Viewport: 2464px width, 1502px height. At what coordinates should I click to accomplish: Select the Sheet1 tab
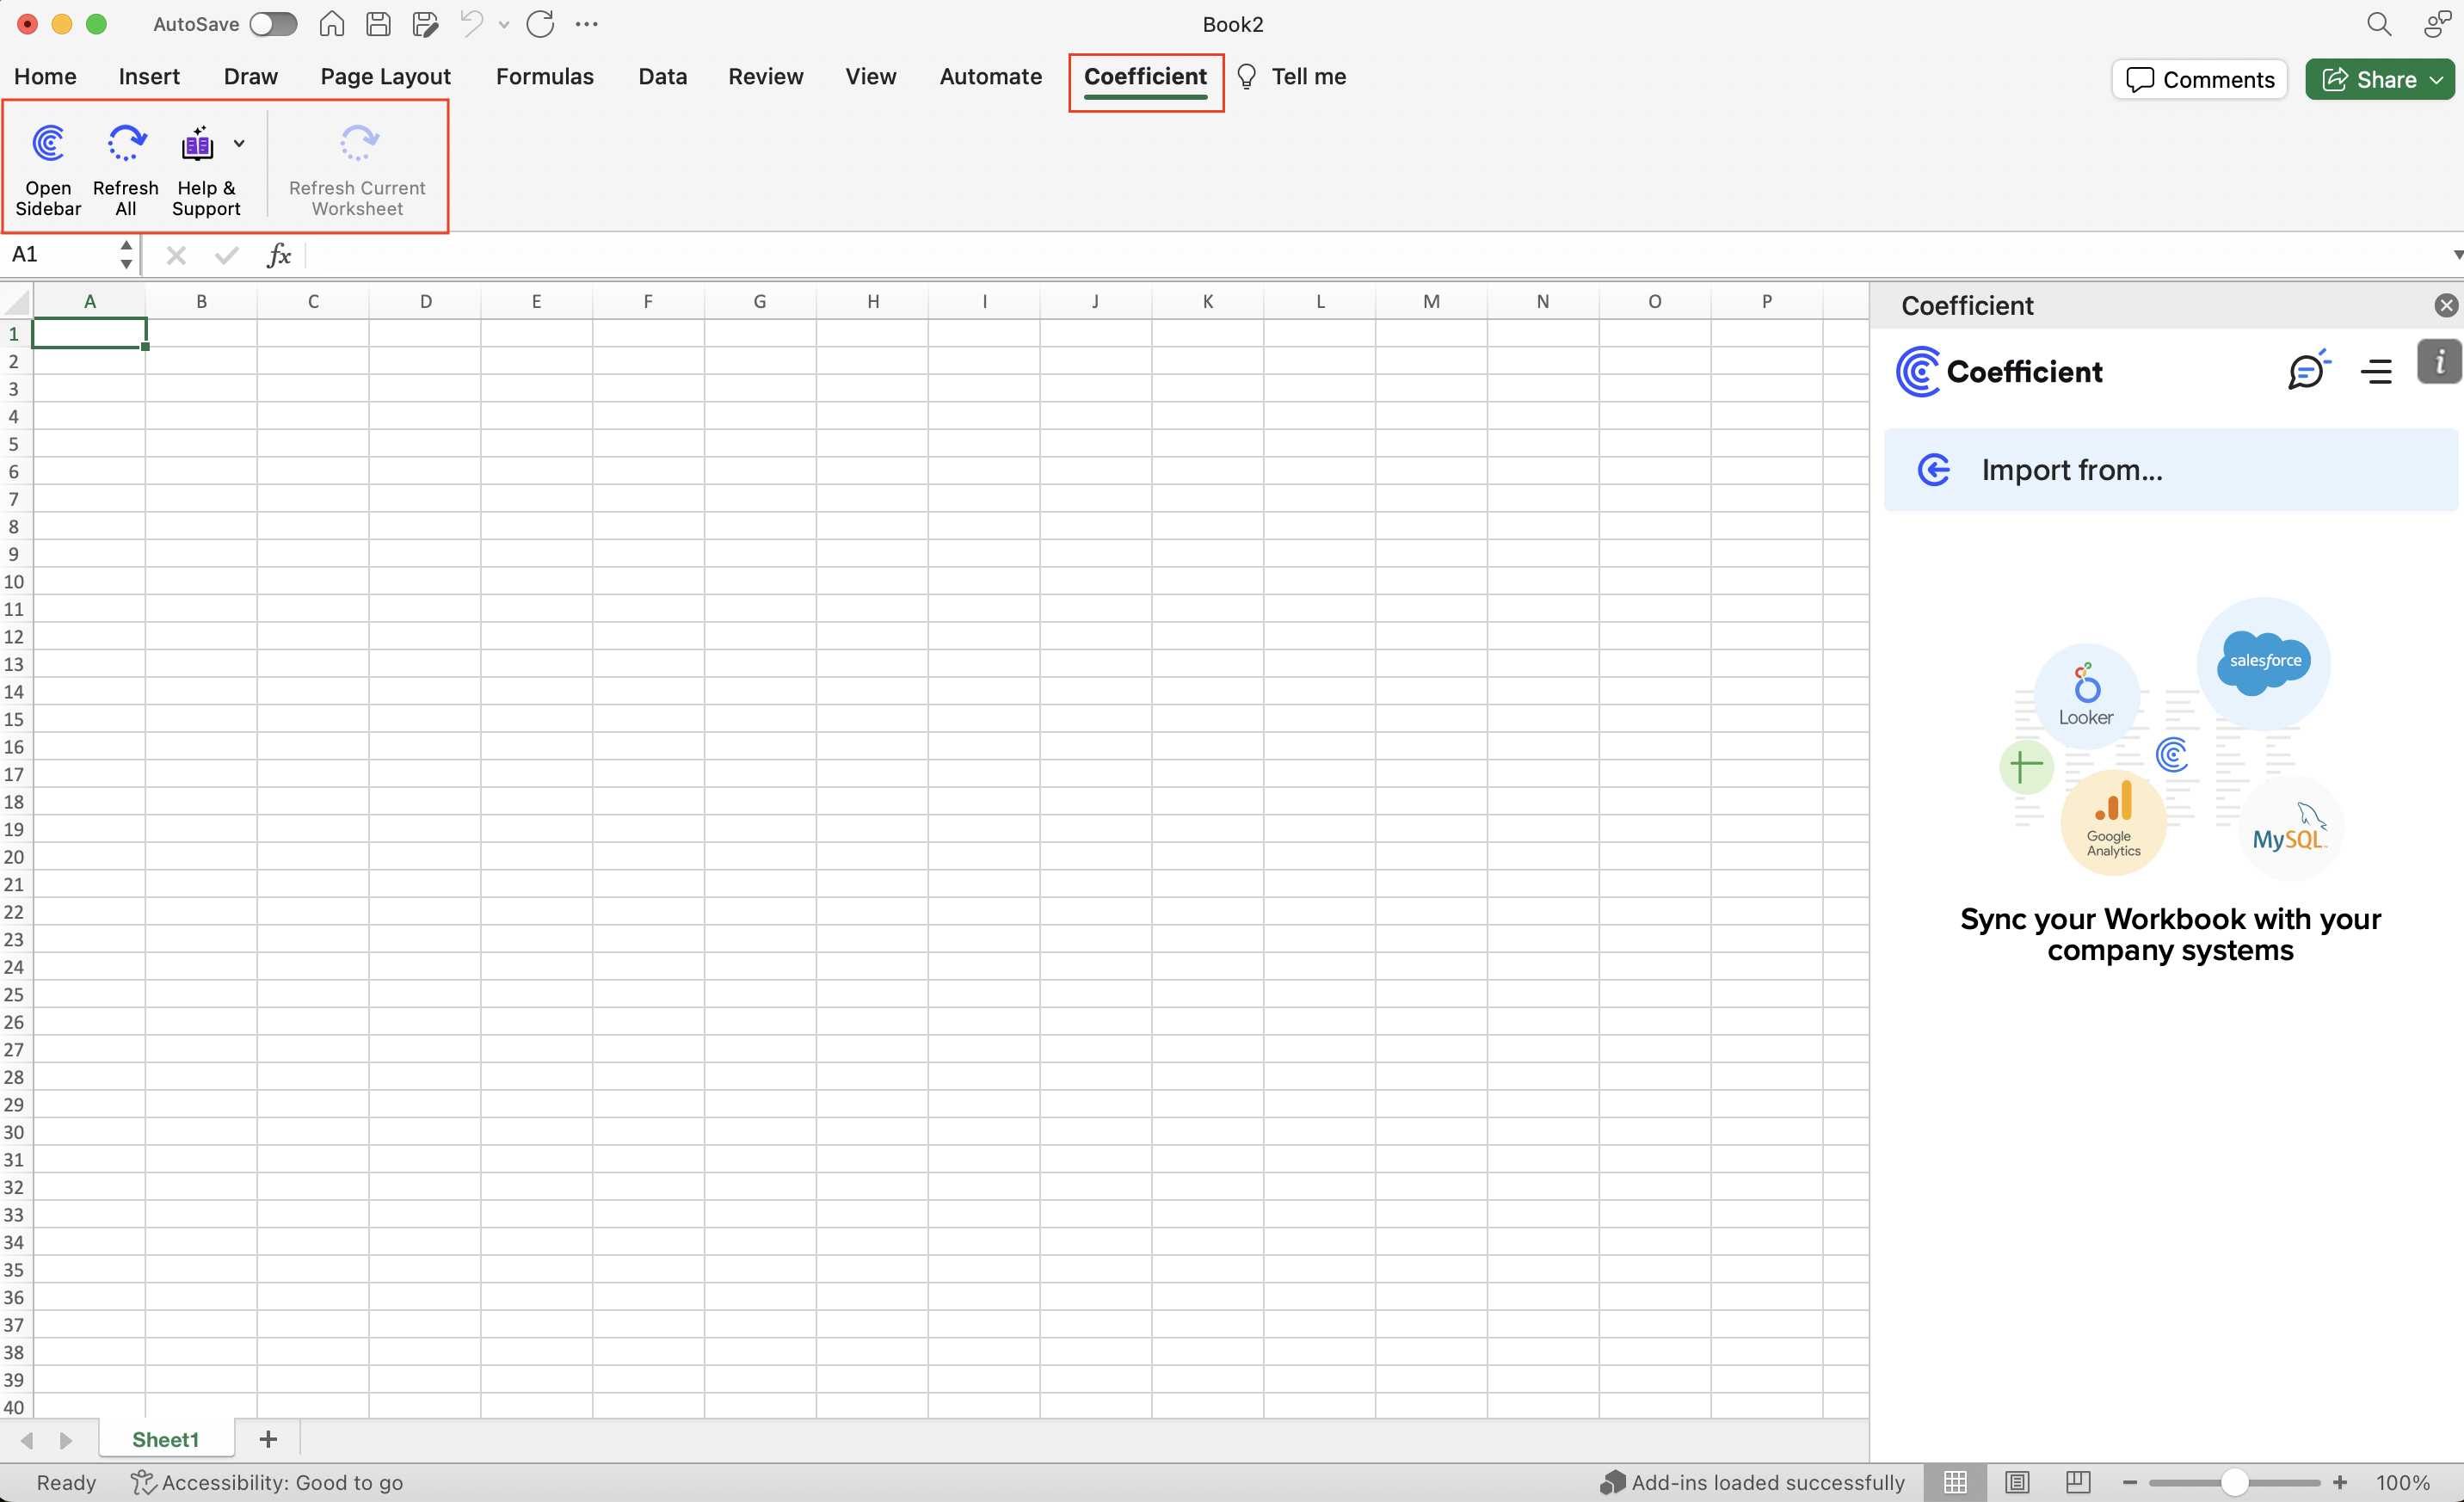click(166, 1439)
